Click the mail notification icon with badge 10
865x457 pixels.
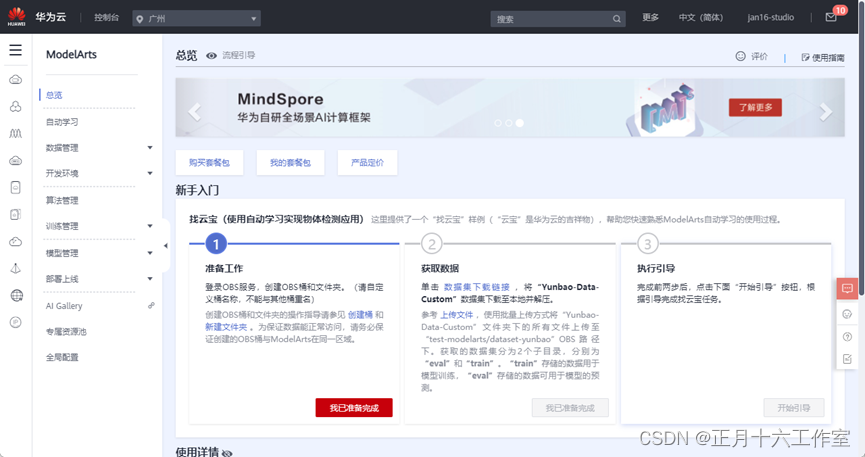tap(831, 17)
